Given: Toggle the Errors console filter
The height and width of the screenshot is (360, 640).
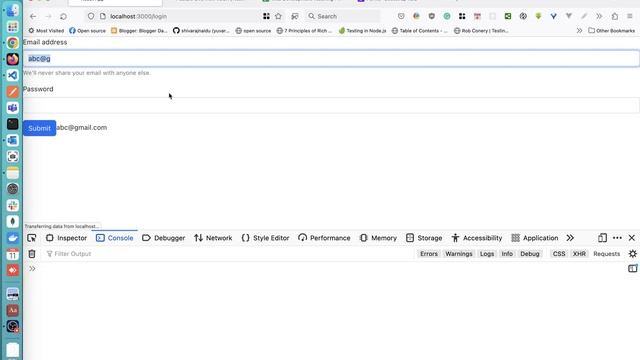Looking at the screenshot, I should click(429, 254).
